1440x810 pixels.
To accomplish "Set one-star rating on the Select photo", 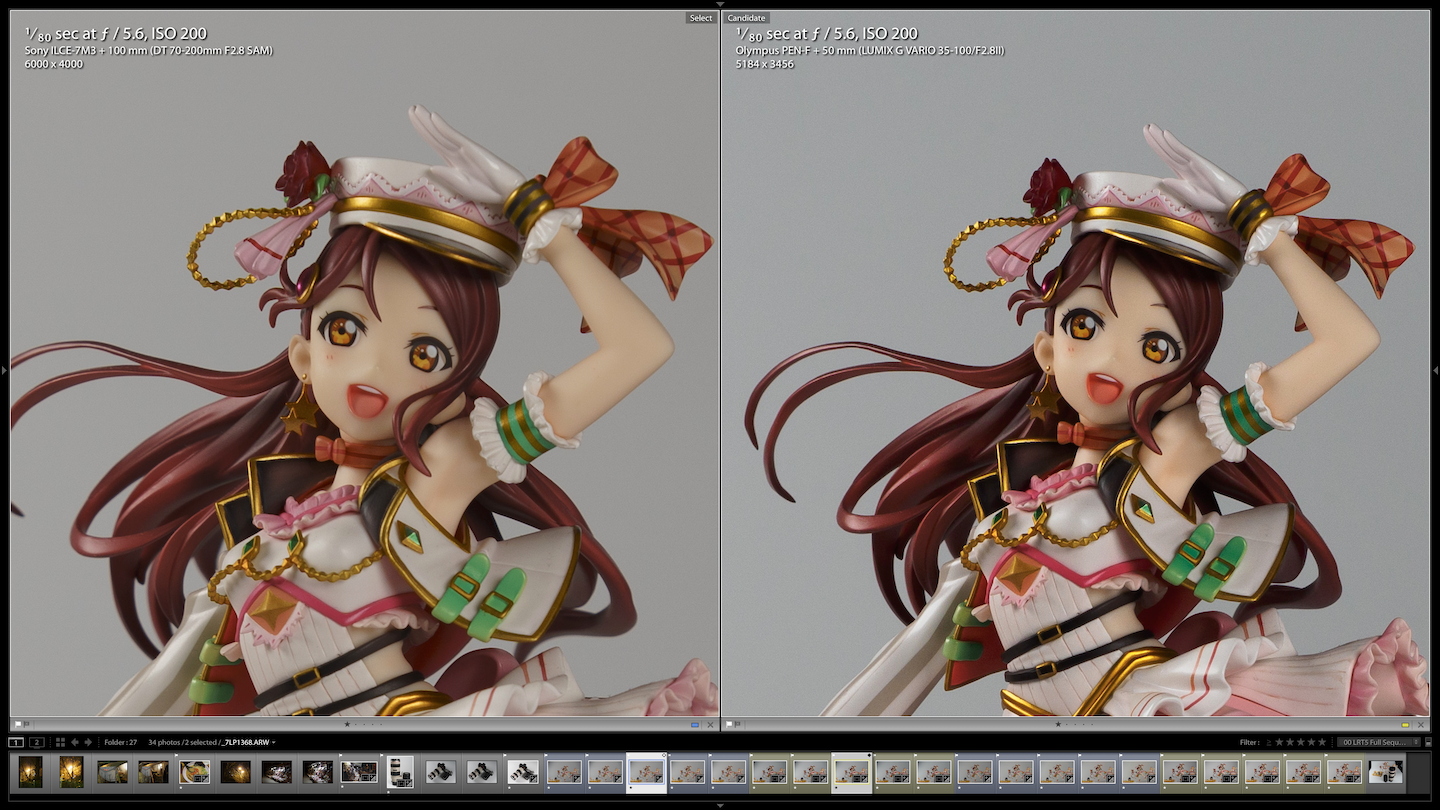I will tap(347, 724).
